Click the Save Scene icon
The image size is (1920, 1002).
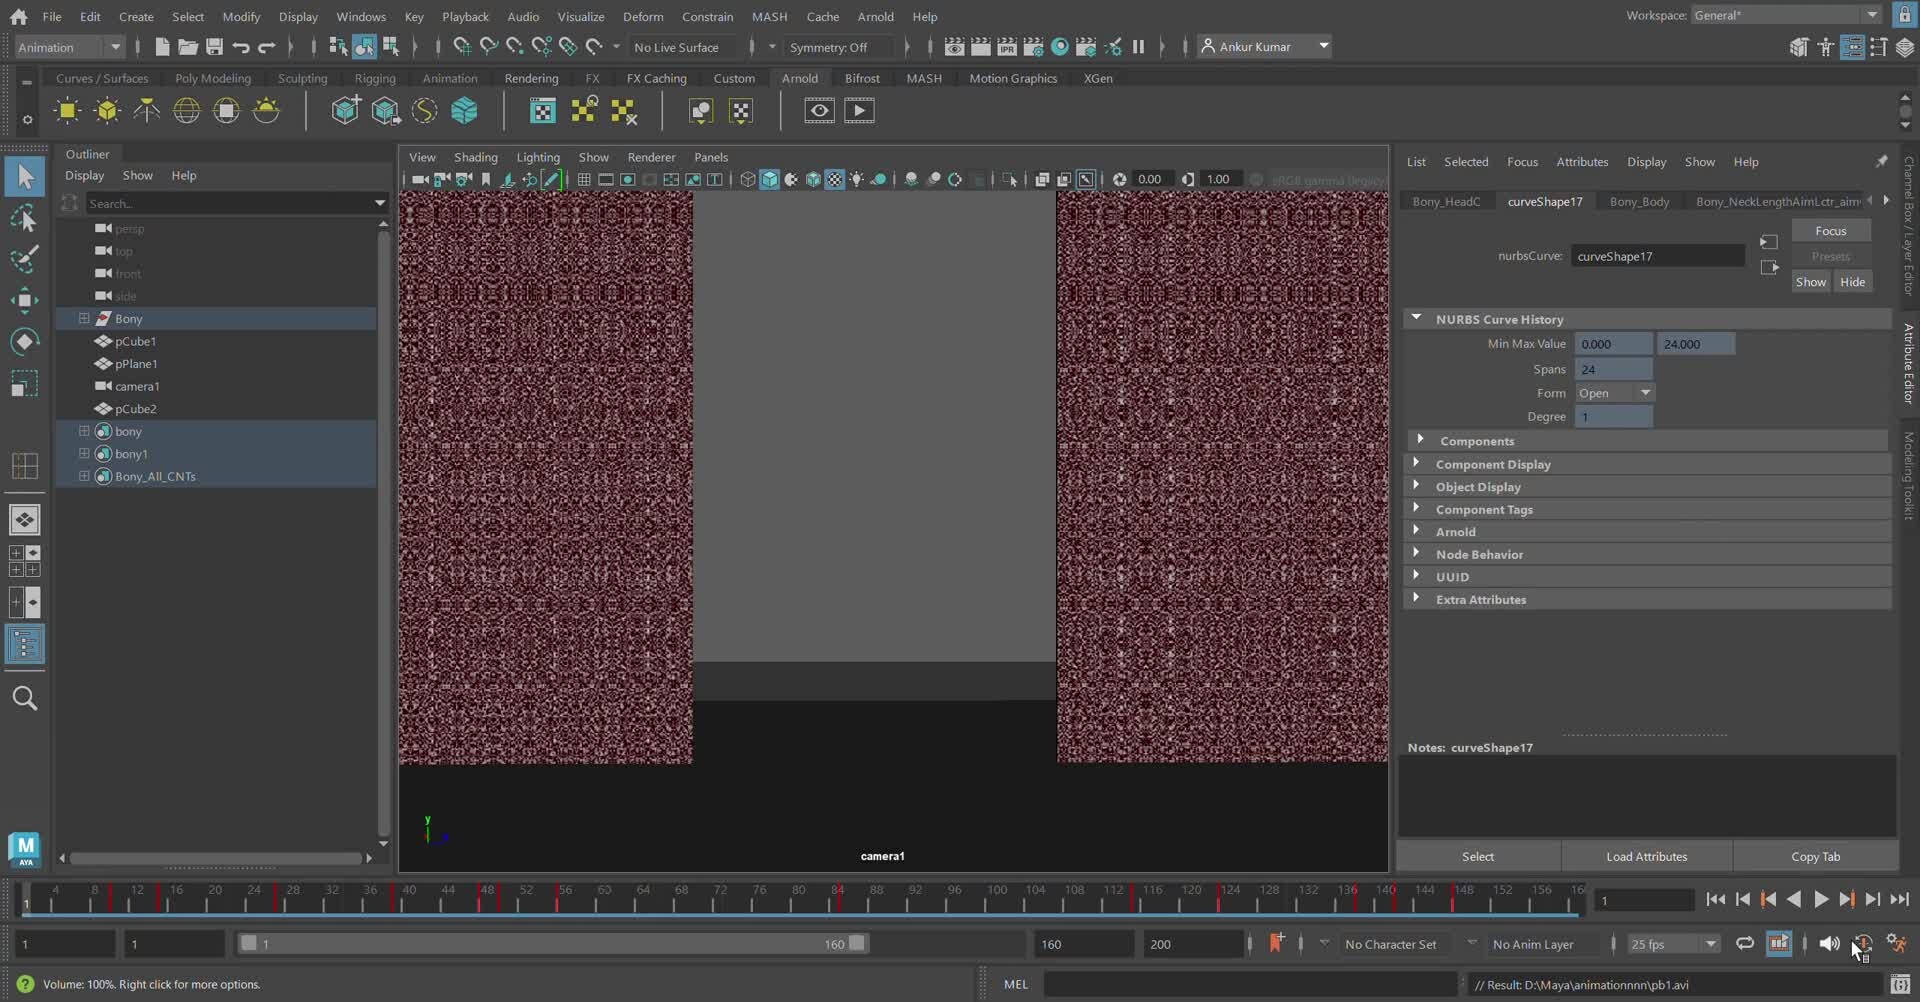(214, 47)
